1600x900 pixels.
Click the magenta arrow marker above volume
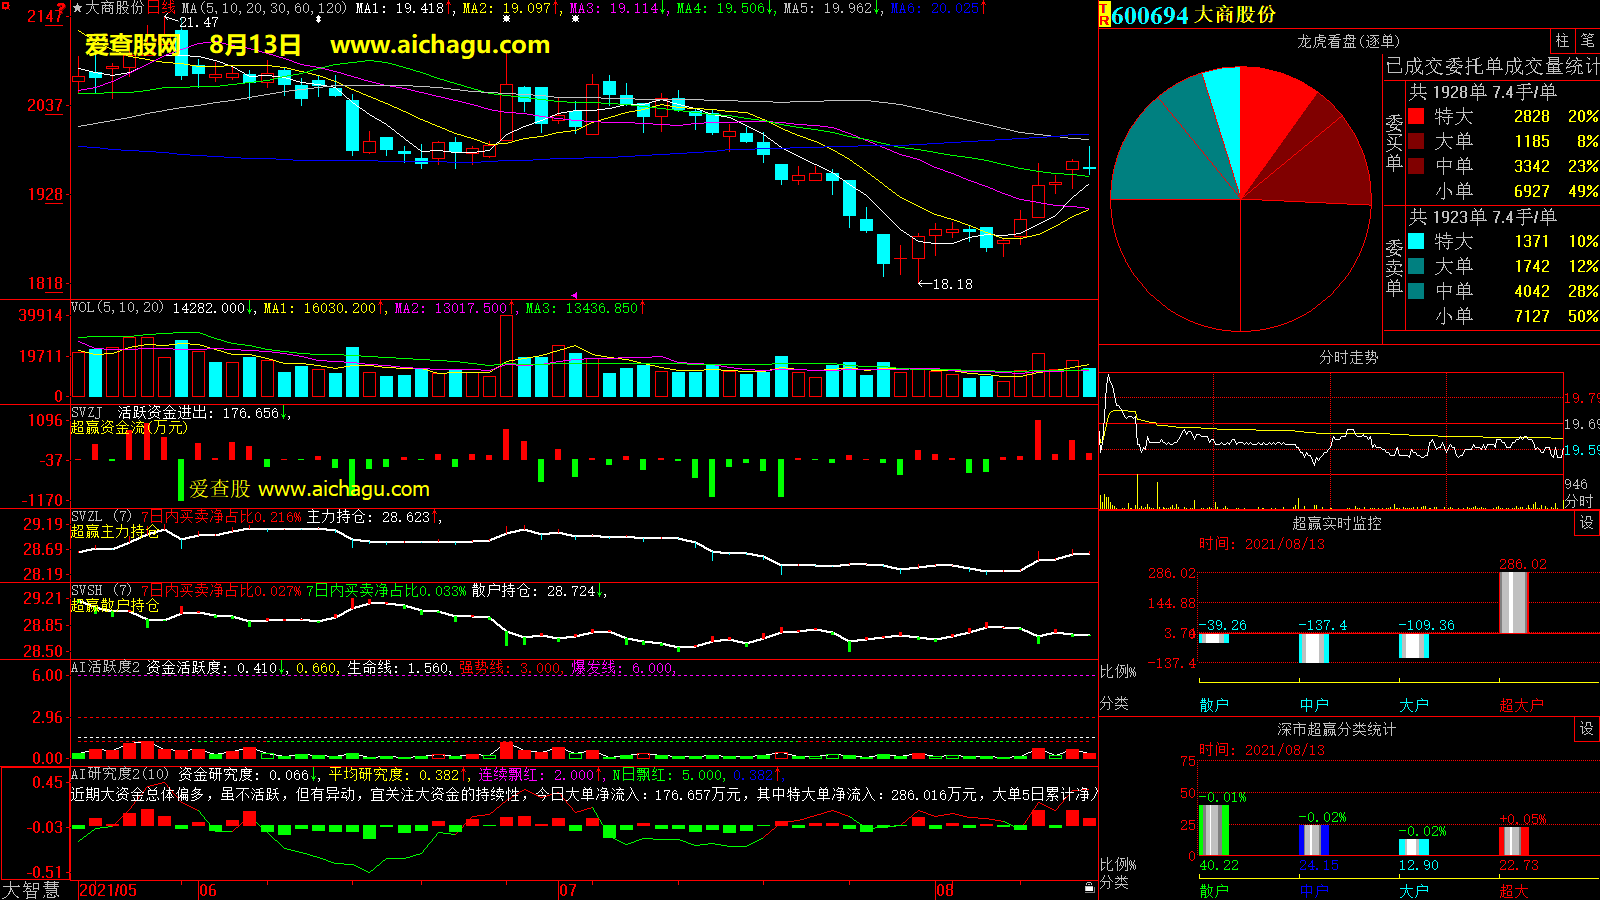pyautogui.click(x=574, y=295)
